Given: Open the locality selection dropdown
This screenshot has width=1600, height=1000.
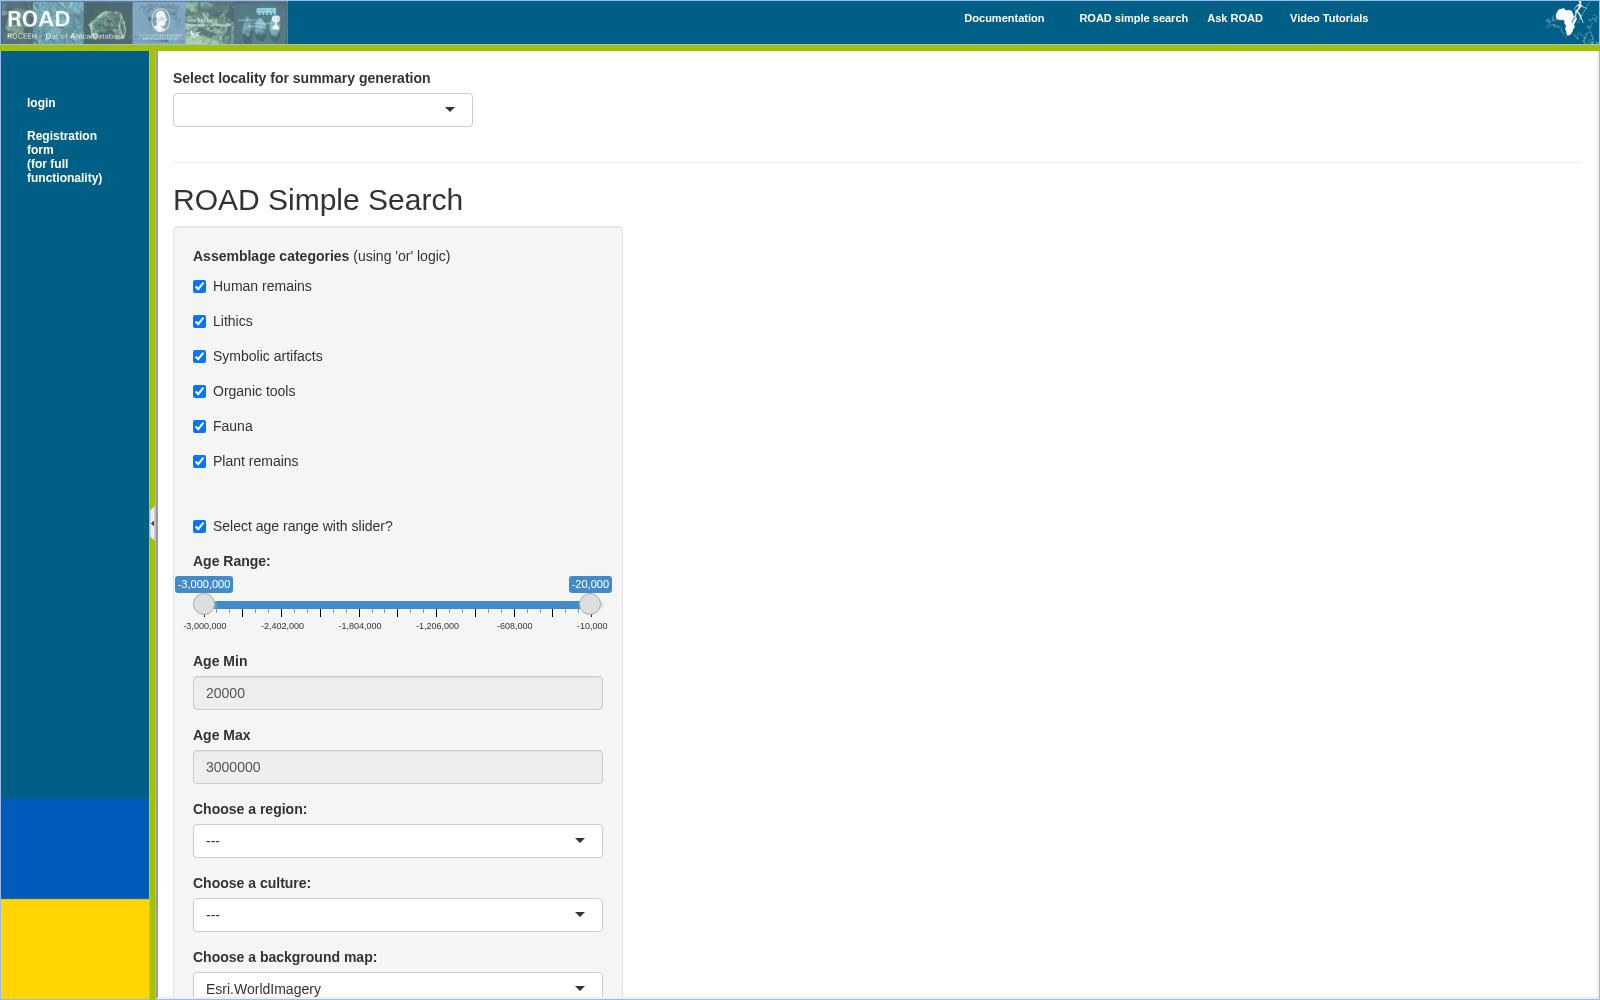Looking at the screenshot, I should pyautogui.click(x=323, y=110).
